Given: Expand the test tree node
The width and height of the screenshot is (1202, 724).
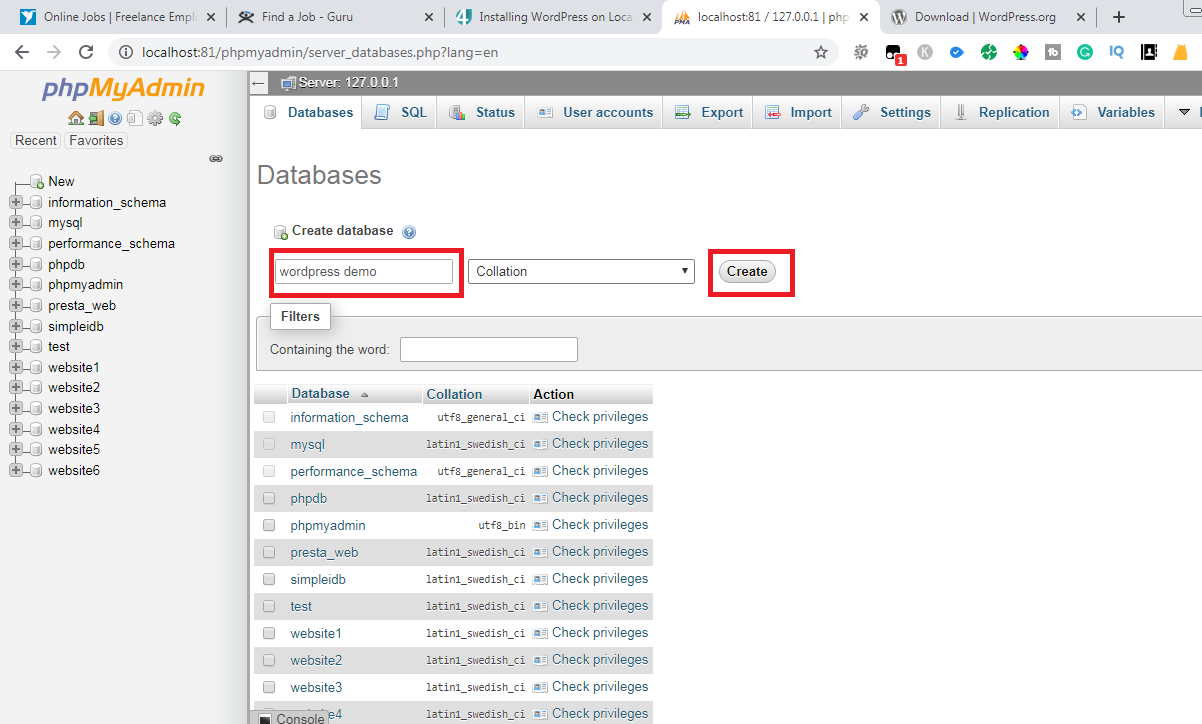Looking at the screenshot, I should tap(16, 346).
